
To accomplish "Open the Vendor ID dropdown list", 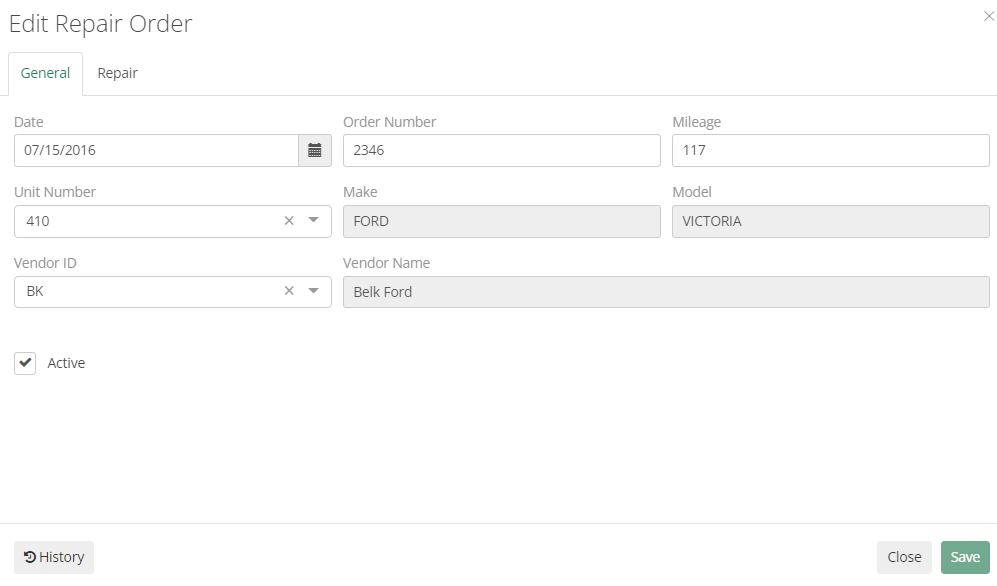I will (315, 291).
